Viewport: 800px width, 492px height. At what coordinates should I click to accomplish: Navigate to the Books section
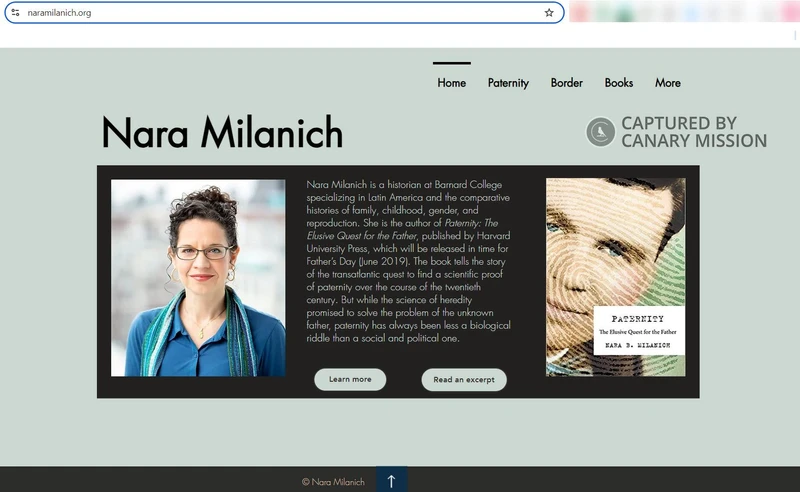[619, 83]
